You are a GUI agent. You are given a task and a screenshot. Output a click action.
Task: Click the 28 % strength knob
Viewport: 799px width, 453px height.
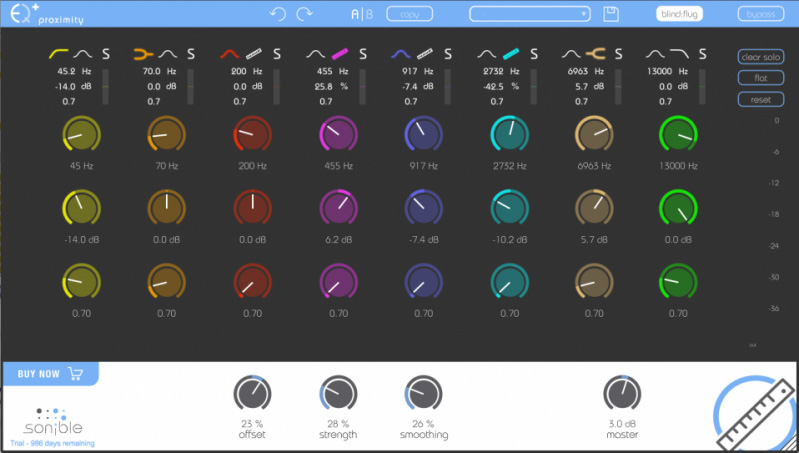tap(338, 394)
